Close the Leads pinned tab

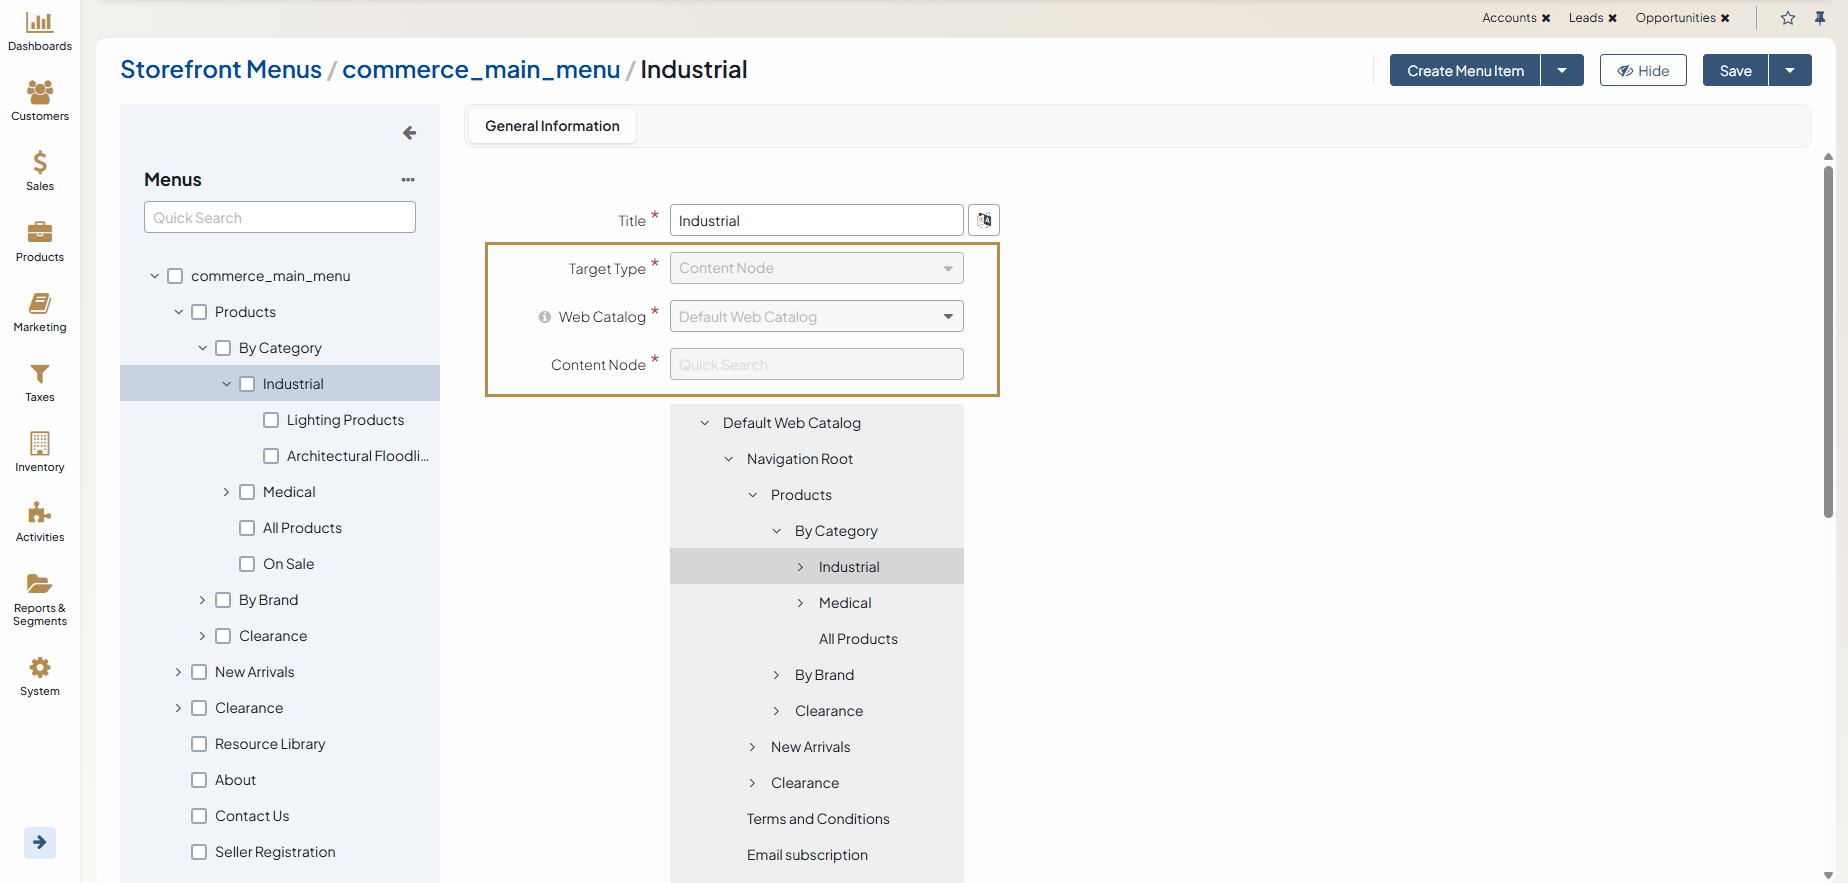(x=1612, y=18)
